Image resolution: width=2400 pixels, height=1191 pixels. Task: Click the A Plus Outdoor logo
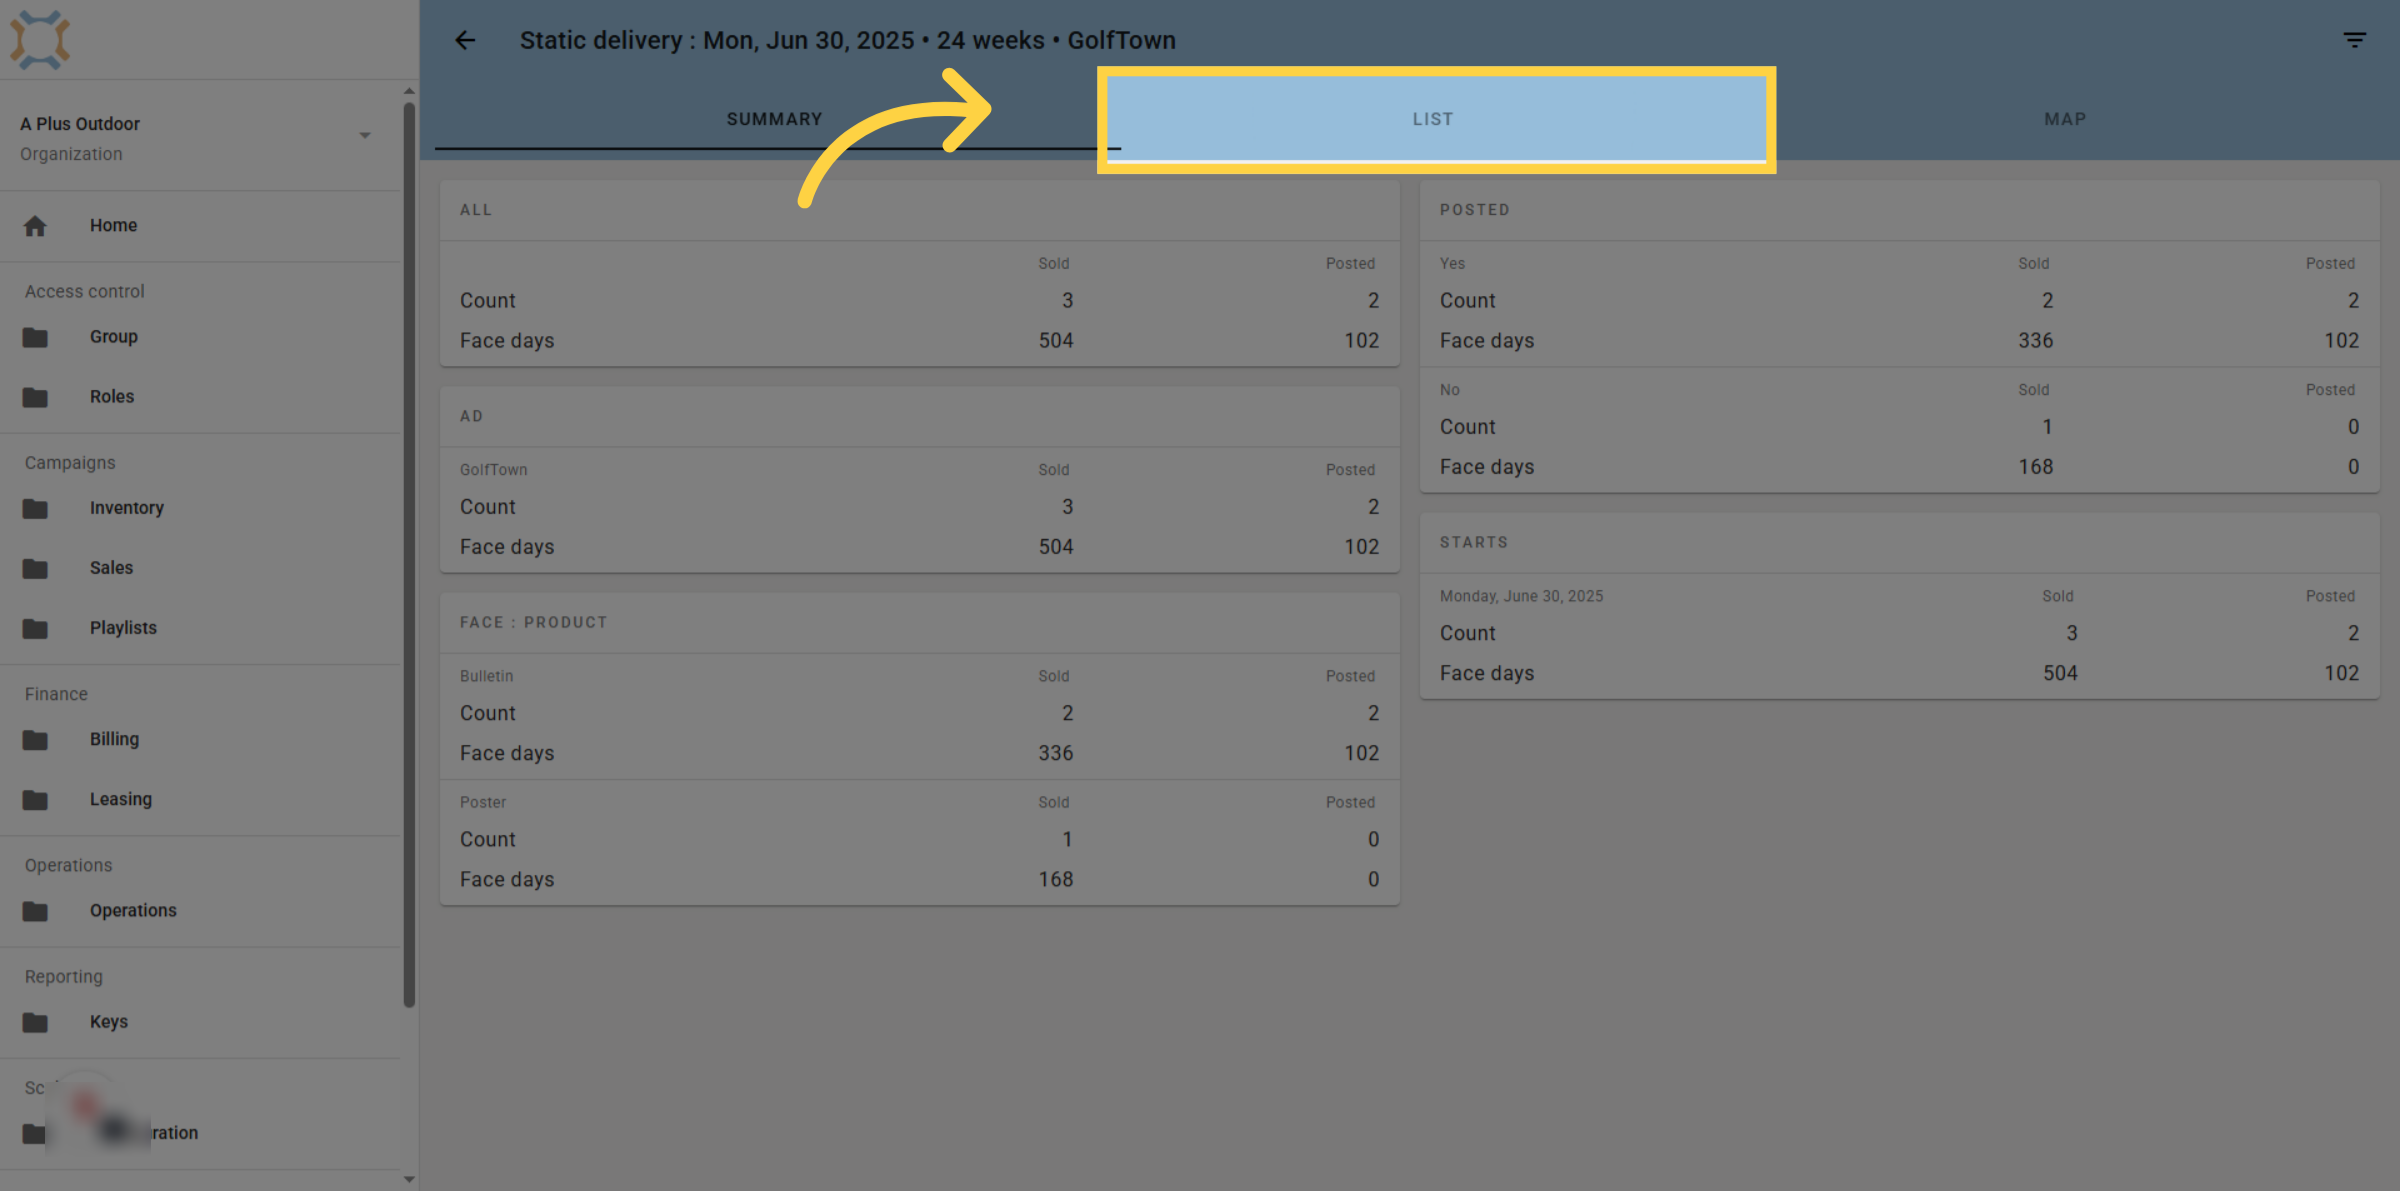[40, 39]
